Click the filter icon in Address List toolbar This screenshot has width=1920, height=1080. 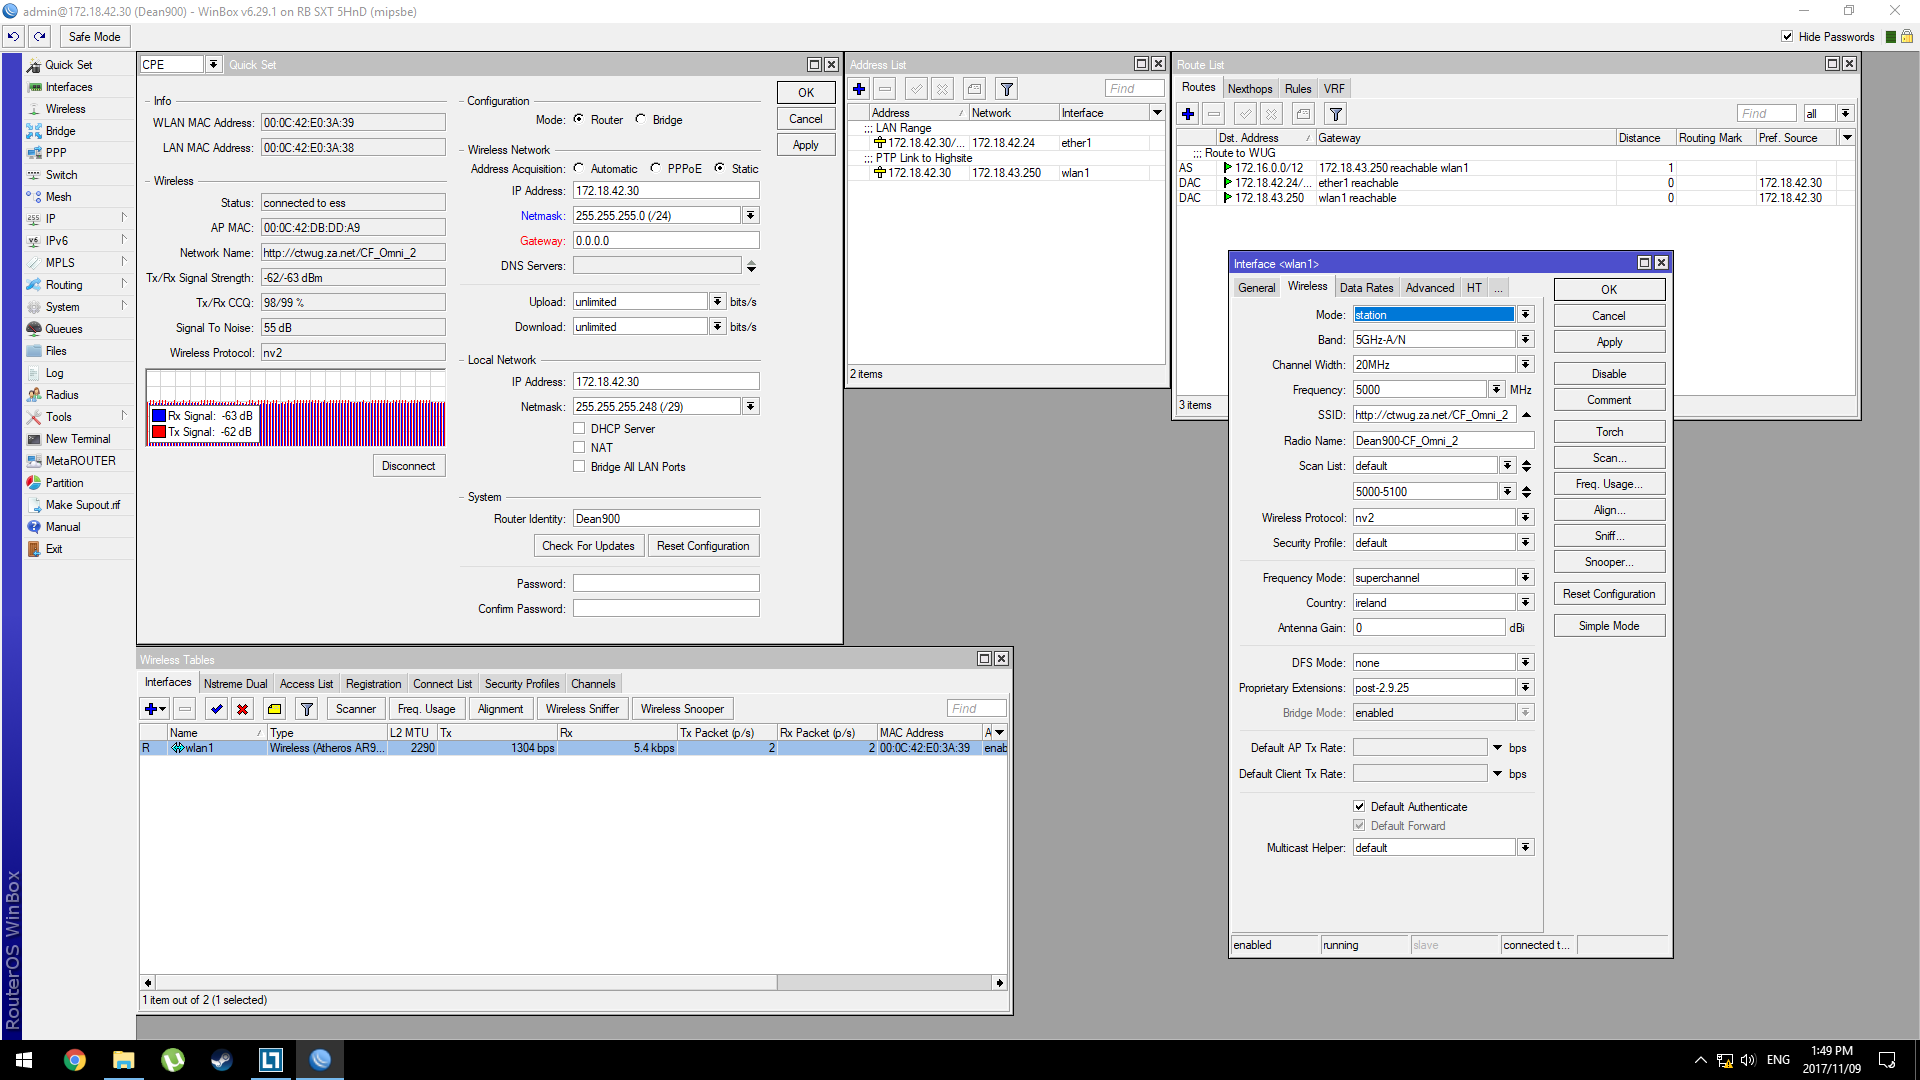pyautogui.click(x=1007, y=89)
